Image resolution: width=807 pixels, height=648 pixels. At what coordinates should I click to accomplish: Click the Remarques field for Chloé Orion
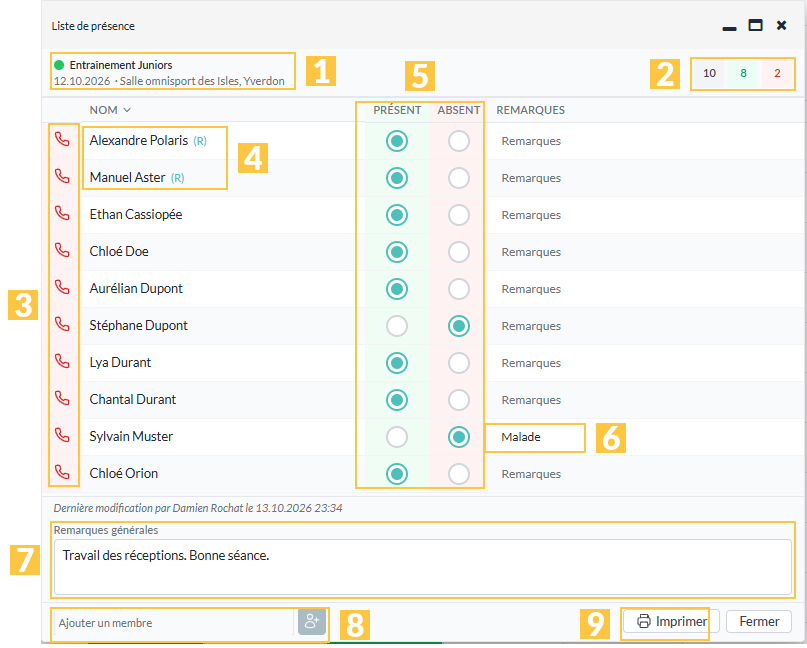(x=531, y=474)
